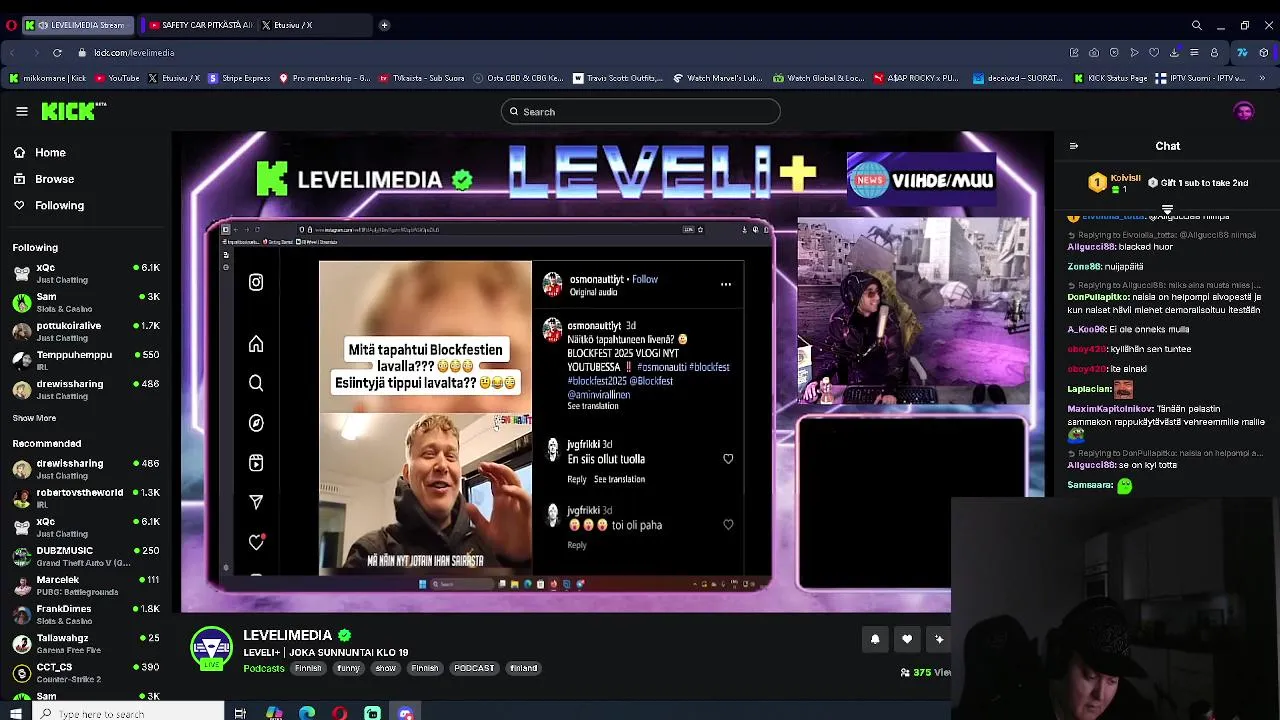Follow osmonauttiyt on Instagram post
1280x720 pixels.
click(x=645, y=279)
